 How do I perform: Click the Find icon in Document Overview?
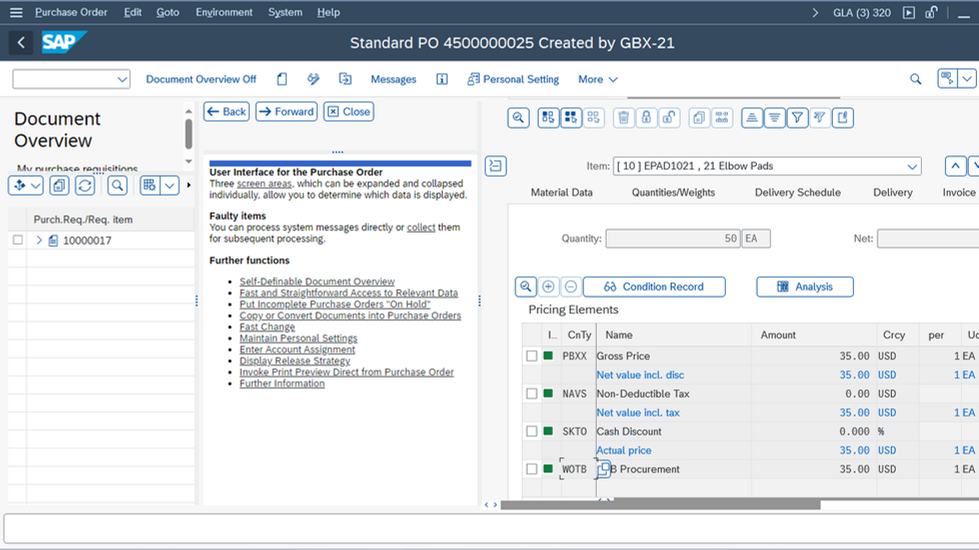(x=117, y=185)
